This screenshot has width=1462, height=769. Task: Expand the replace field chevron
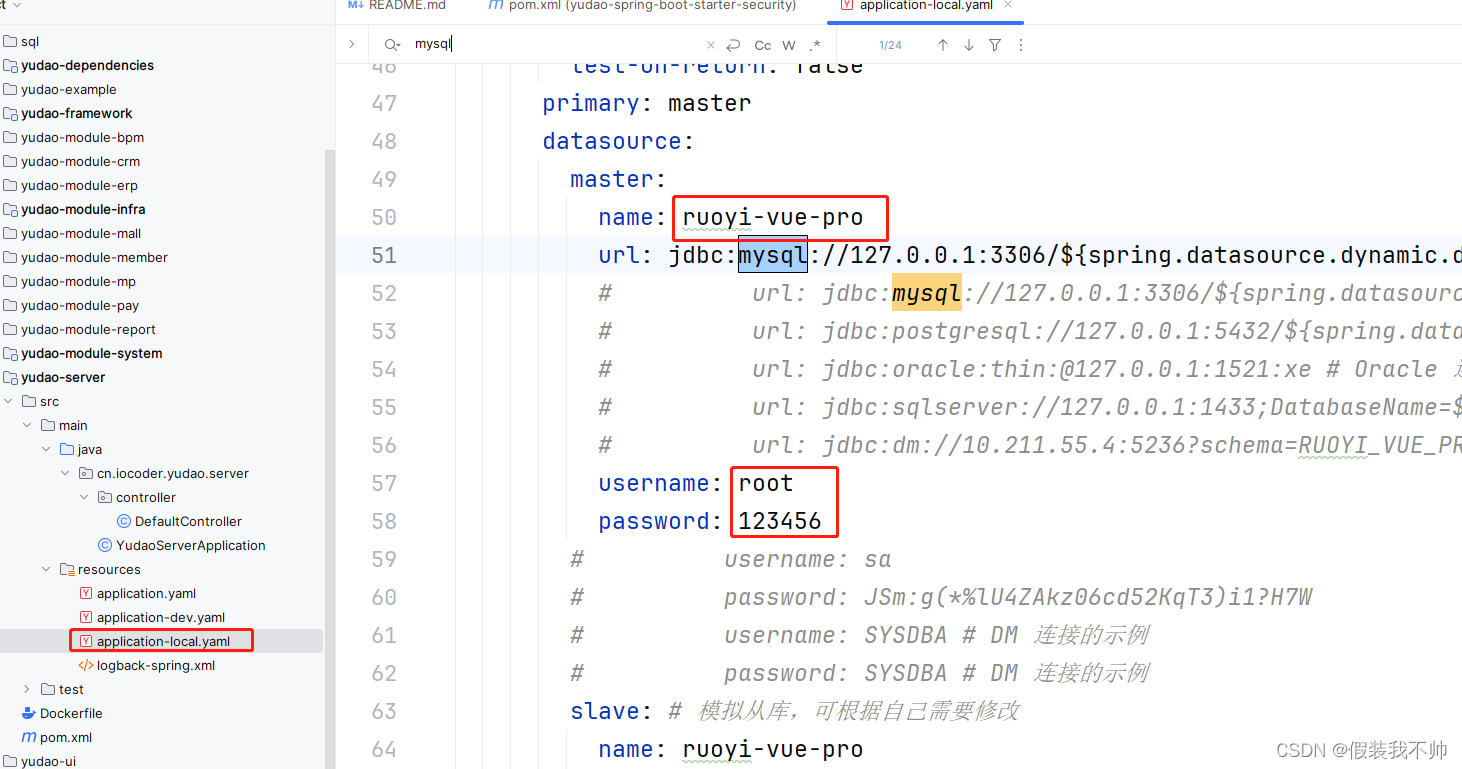351,44
